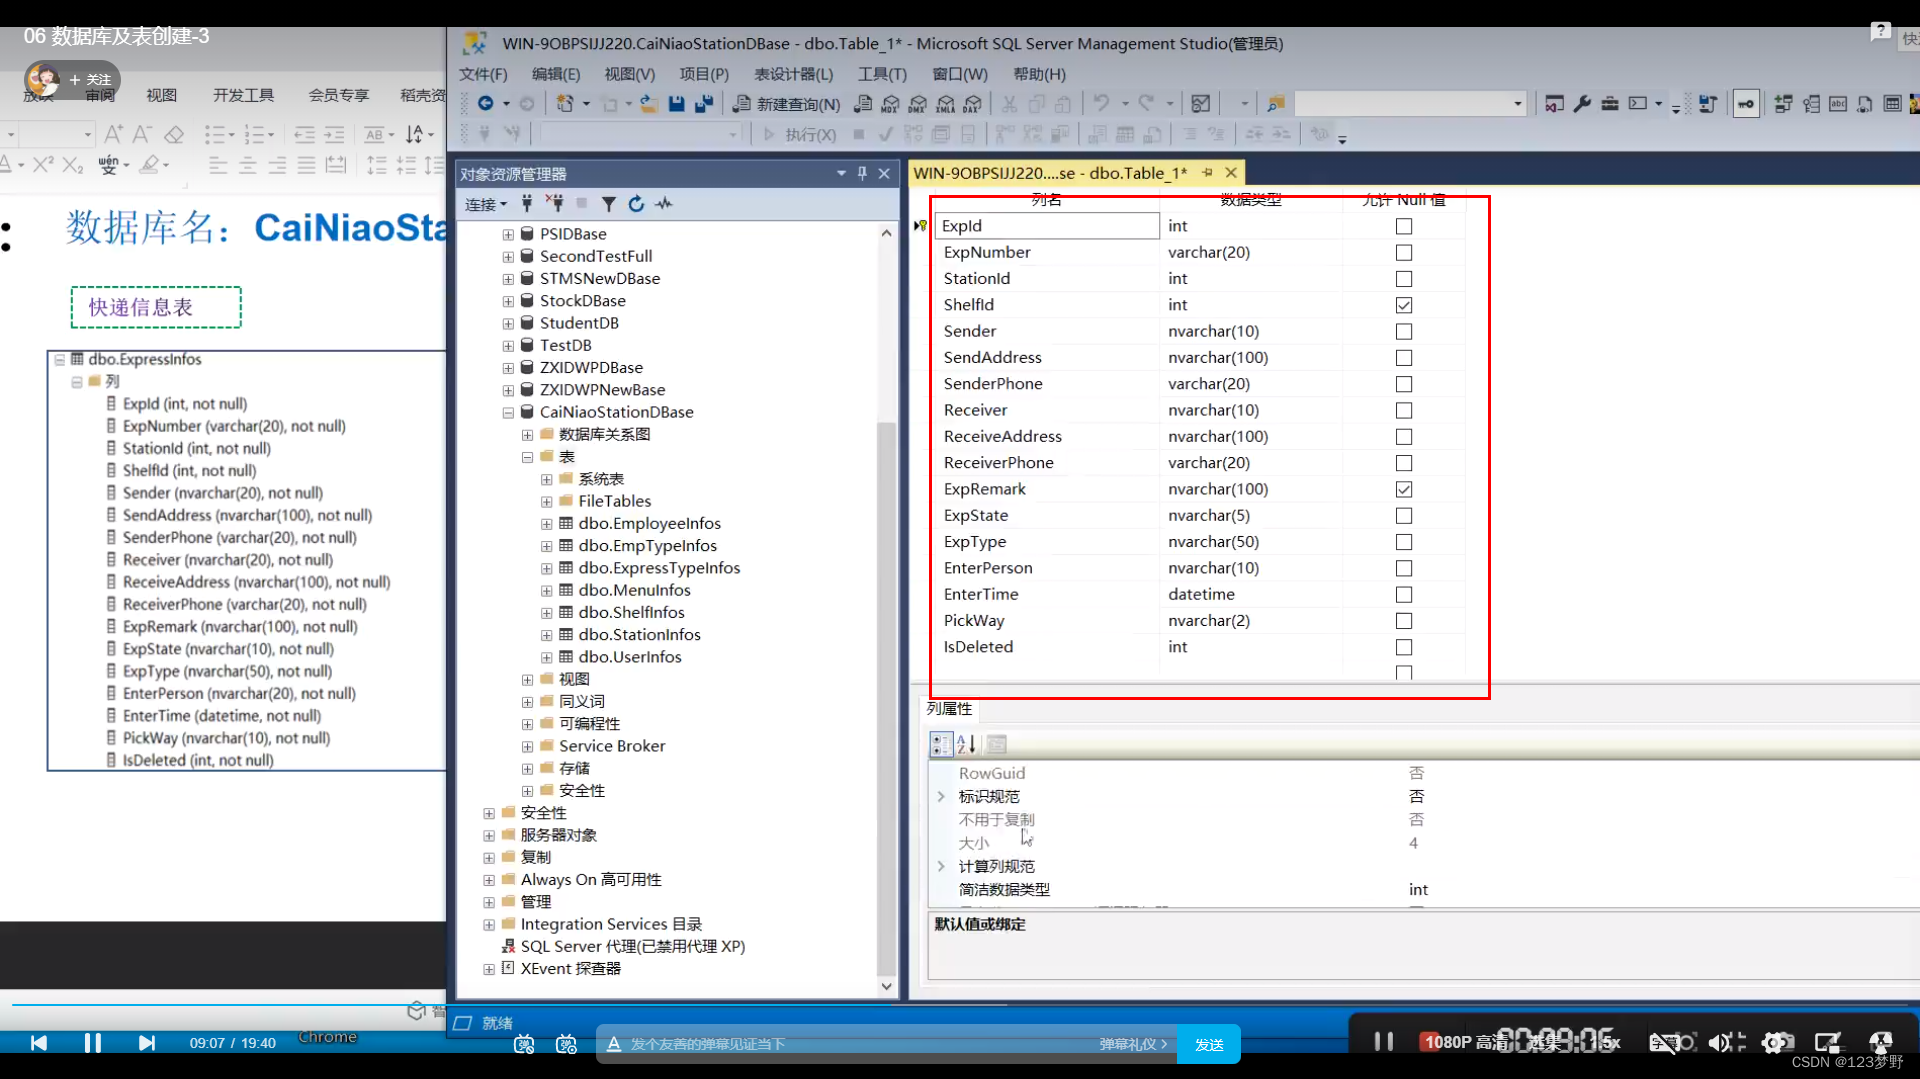Click the save icon in toolbar

[x=677, y=104]
